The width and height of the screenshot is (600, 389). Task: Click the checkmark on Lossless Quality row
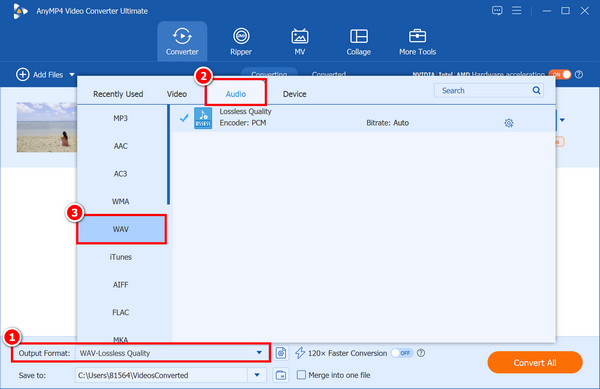pos(184,118)
